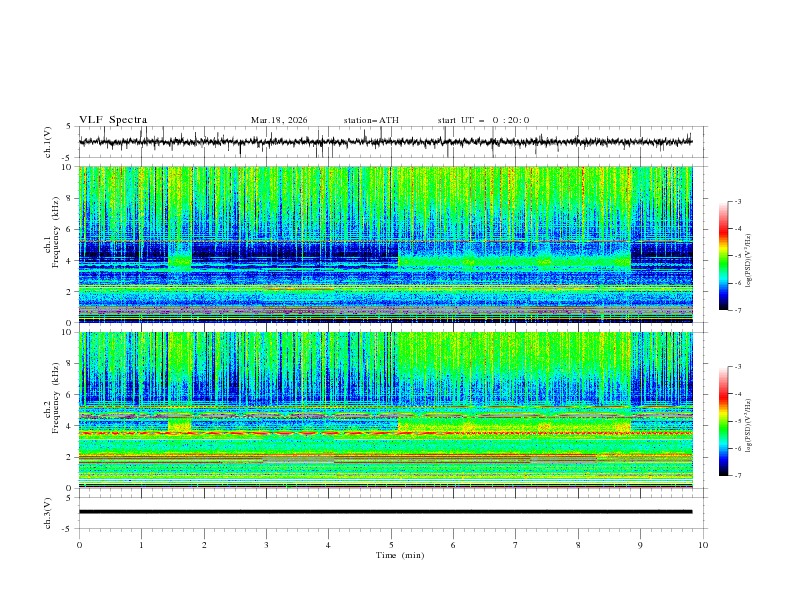This screenshot has width=792, height=612.
Task: Click the ch.3 flat voltage trace
Action: (x=385, y=512)
